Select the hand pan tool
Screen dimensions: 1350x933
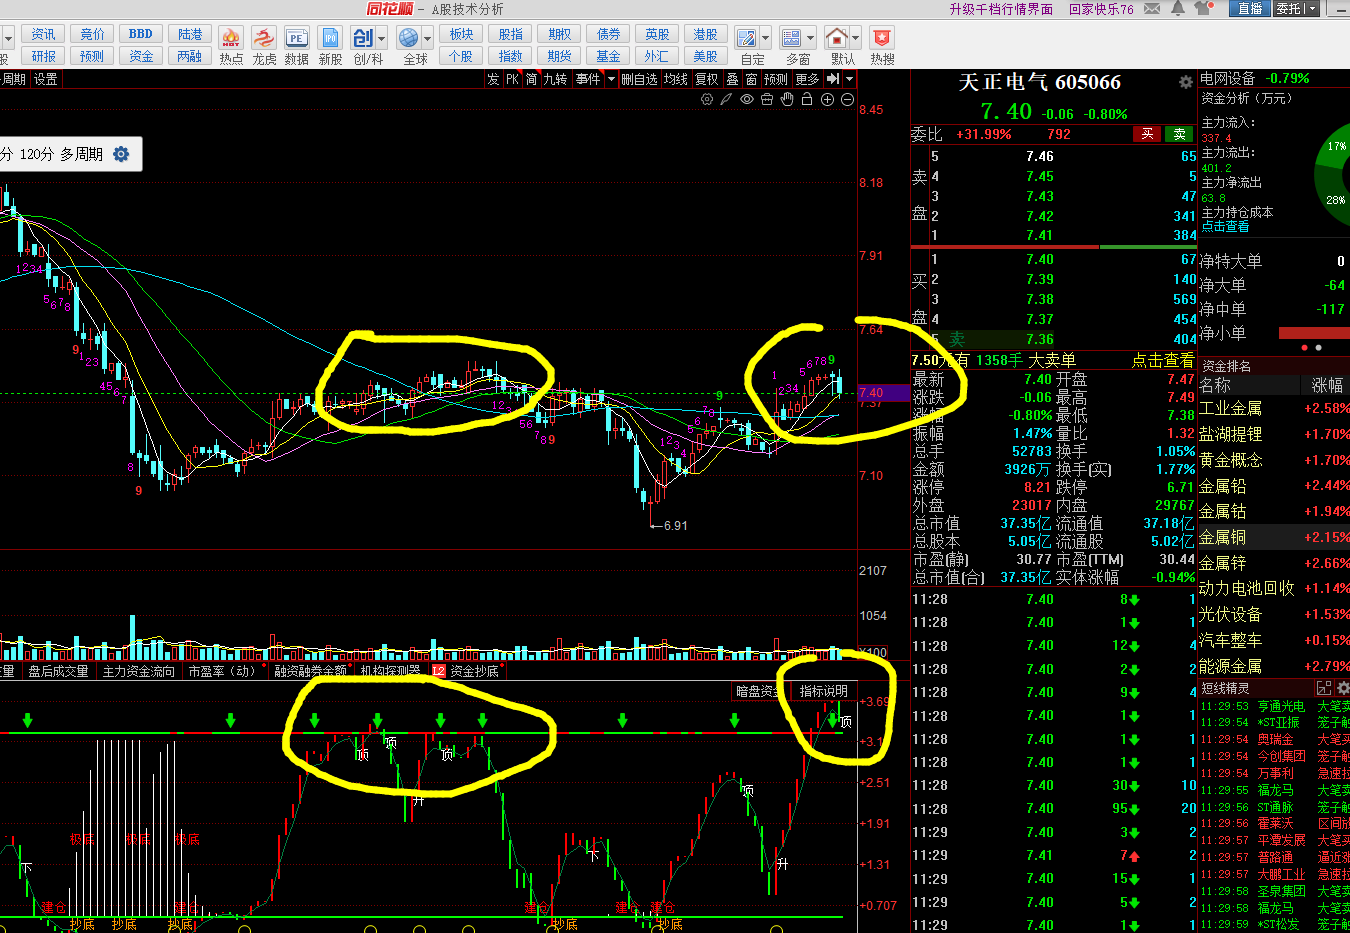pyautogui.click(x=787, y=99)
